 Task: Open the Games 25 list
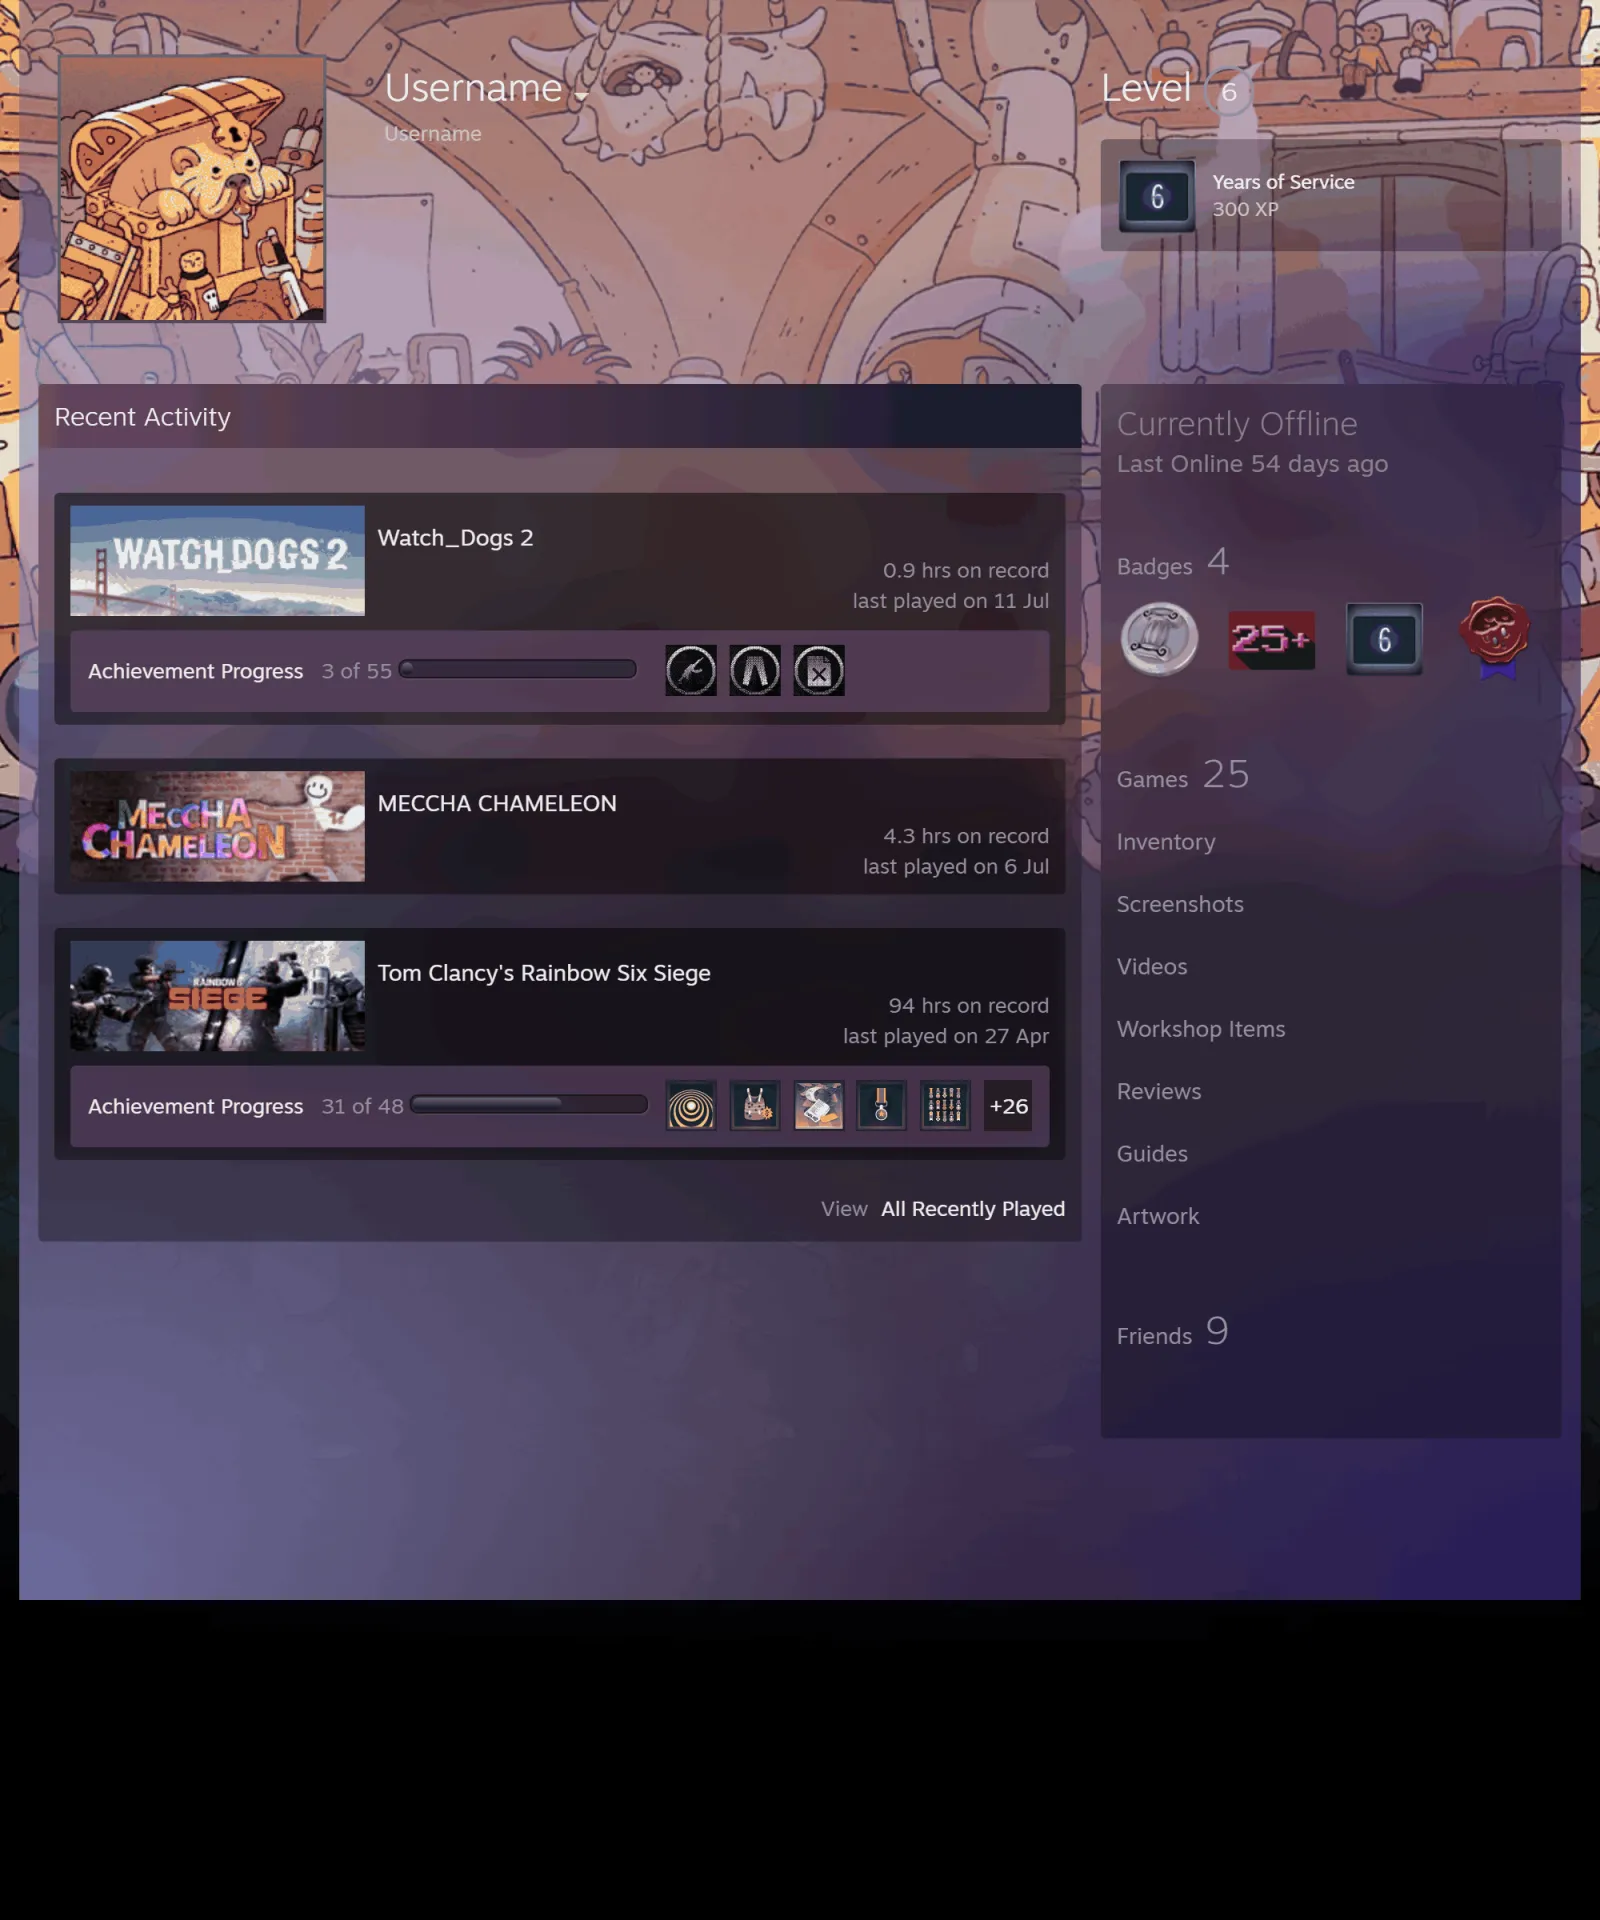[1183, 775]
